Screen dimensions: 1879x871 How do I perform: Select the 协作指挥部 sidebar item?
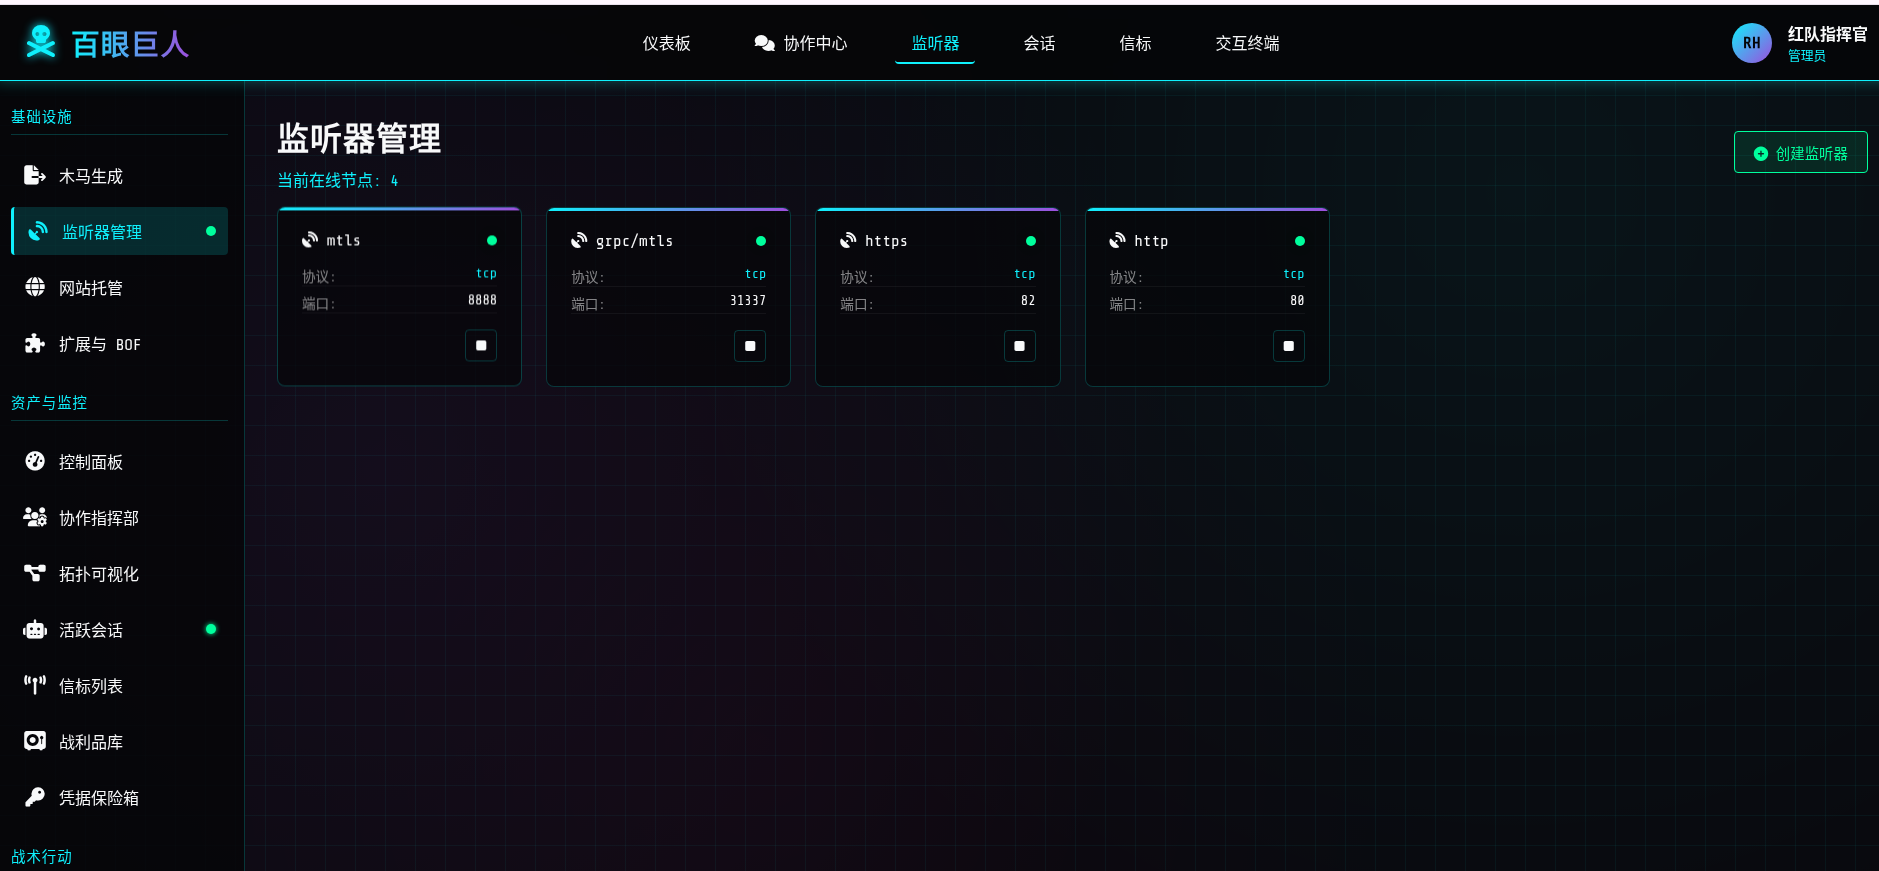(x=98, y=518)
